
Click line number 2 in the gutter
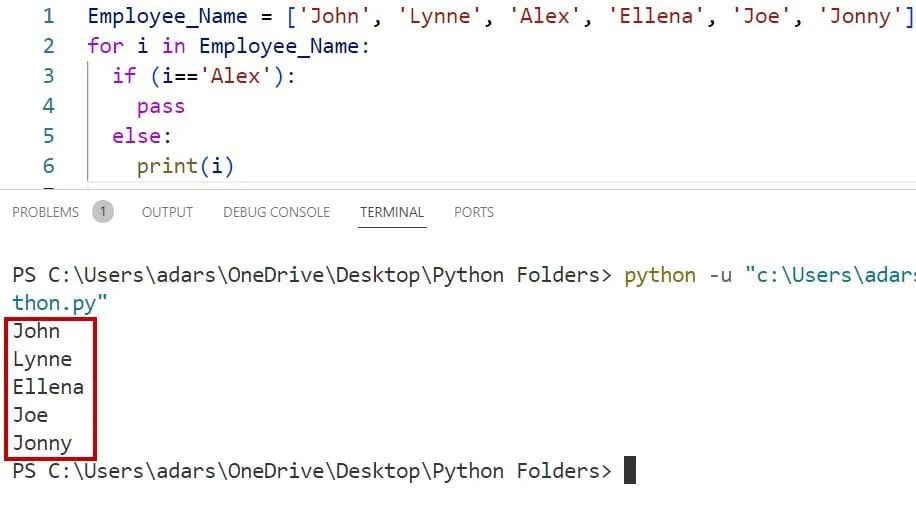(x=49, y=47)
